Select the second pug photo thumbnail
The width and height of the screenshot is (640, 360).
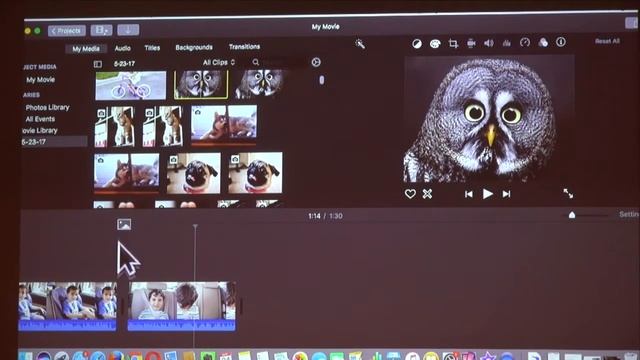coord(255,173)
